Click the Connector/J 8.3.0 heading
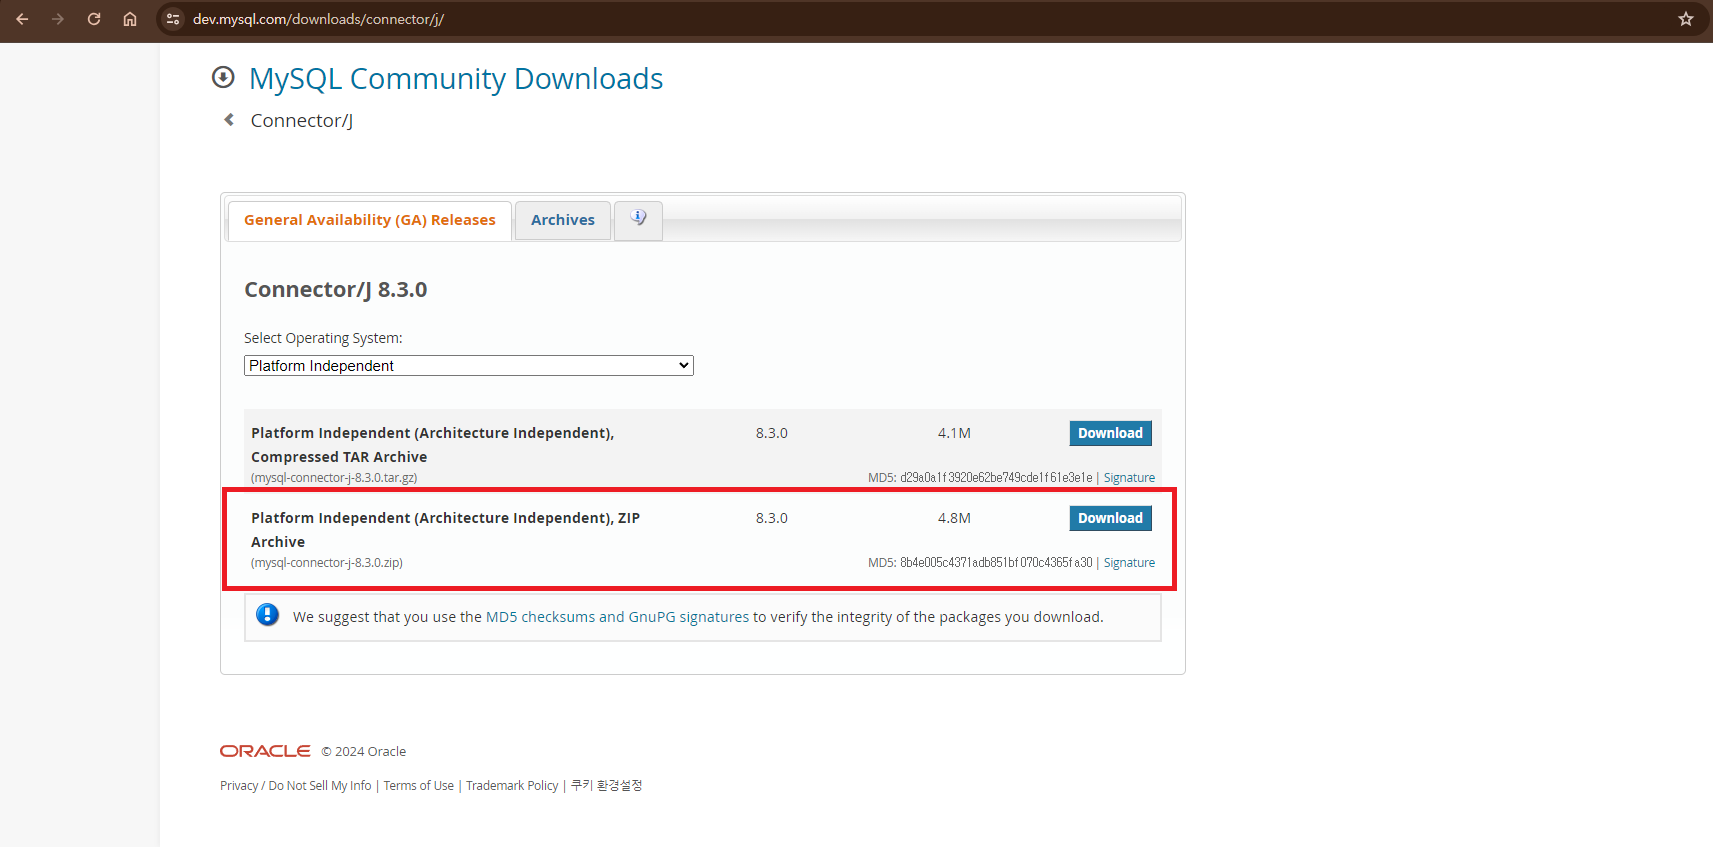Viewport: 1713px width, 847px height. pyautogui.click(x=336, y=290)
